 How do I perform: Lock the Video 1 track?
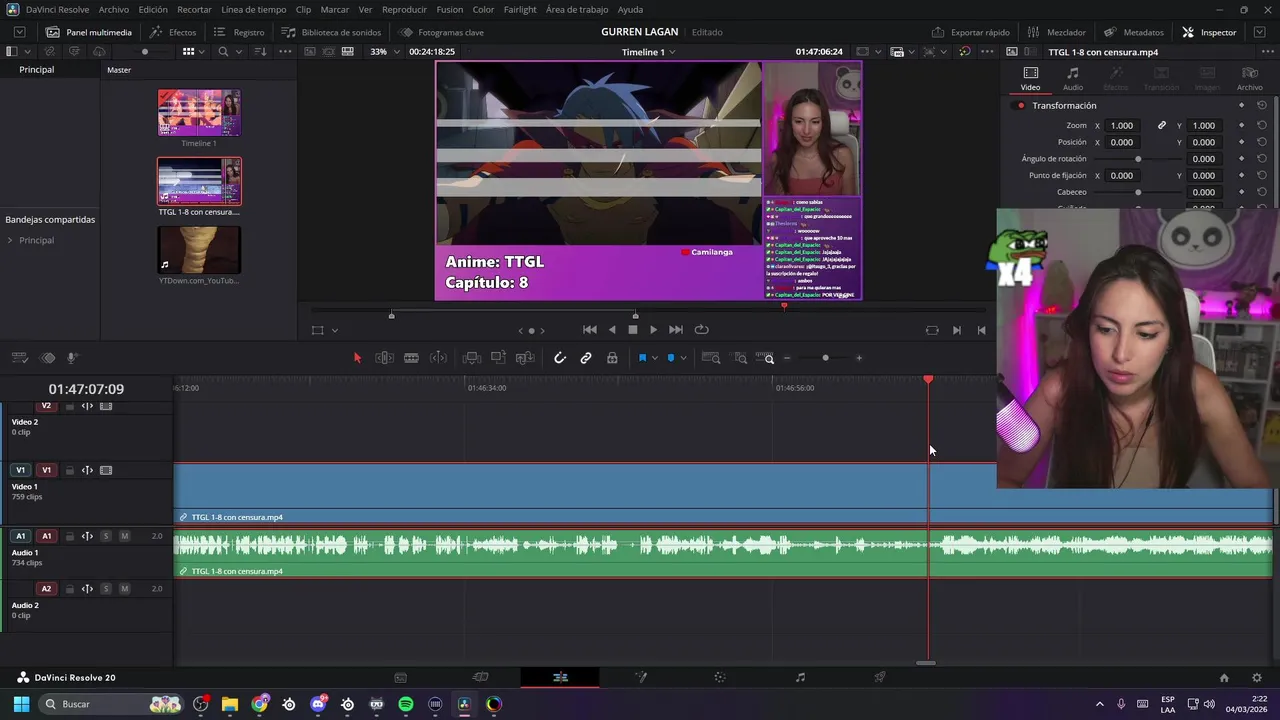70,470
